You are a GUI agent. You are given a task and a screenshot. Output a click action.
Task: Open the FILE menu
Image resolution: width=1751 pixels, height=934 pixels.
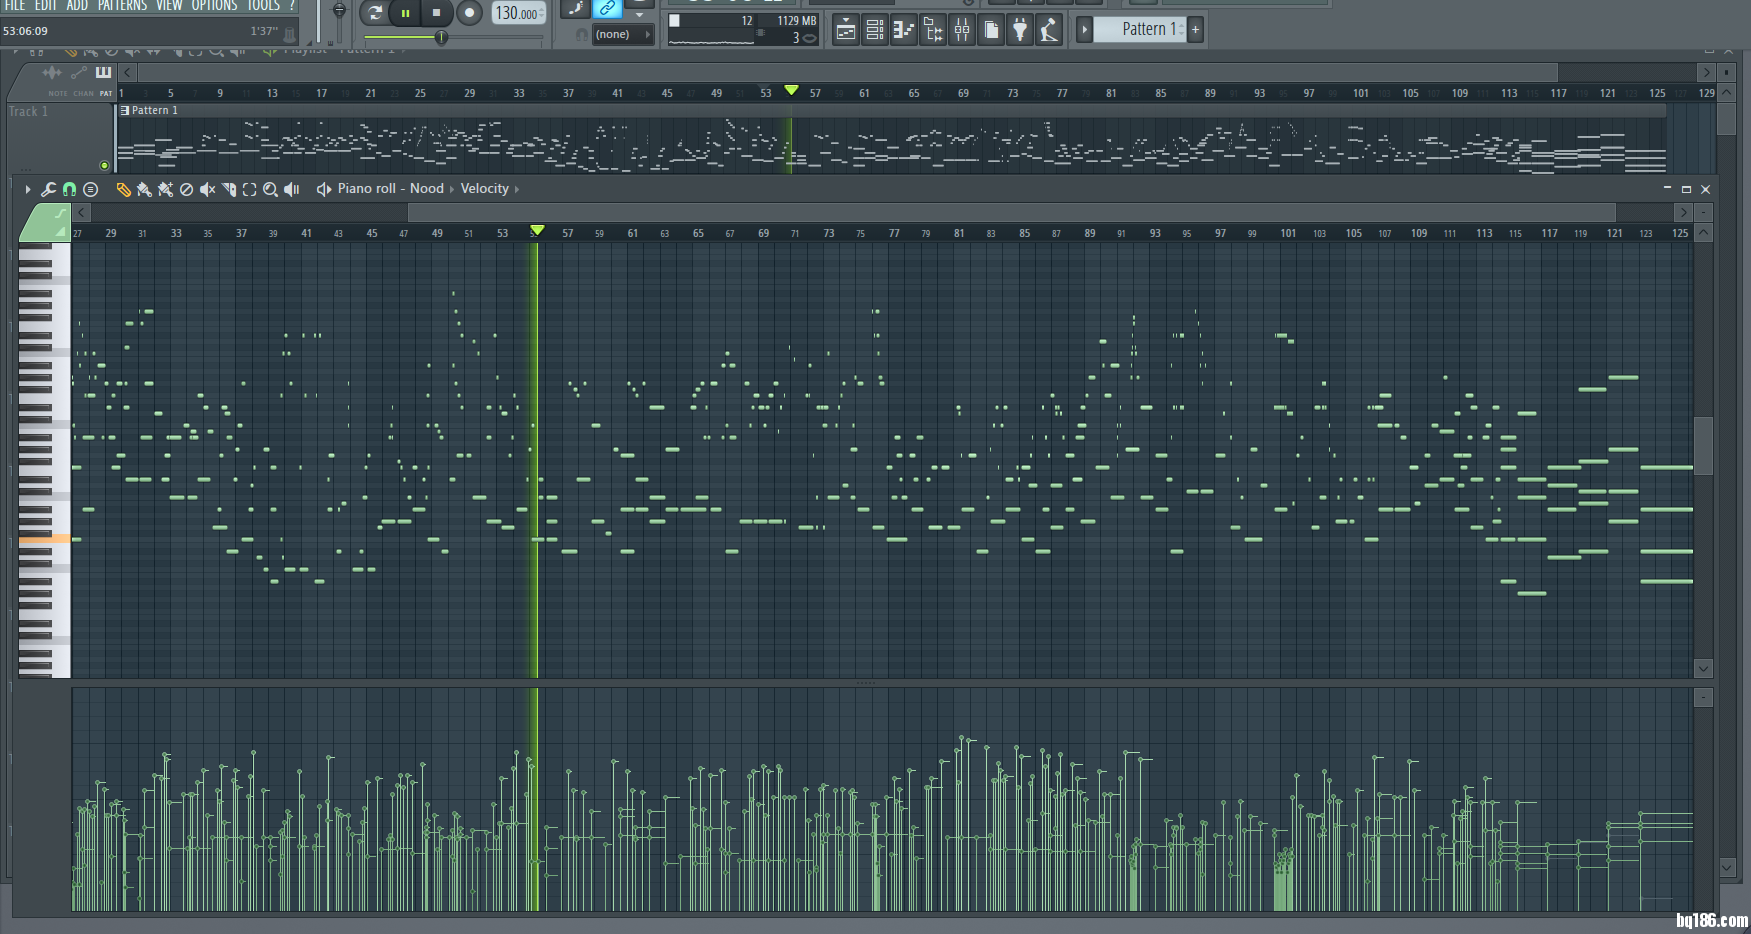pyautogui.click(x=15, y=6)
